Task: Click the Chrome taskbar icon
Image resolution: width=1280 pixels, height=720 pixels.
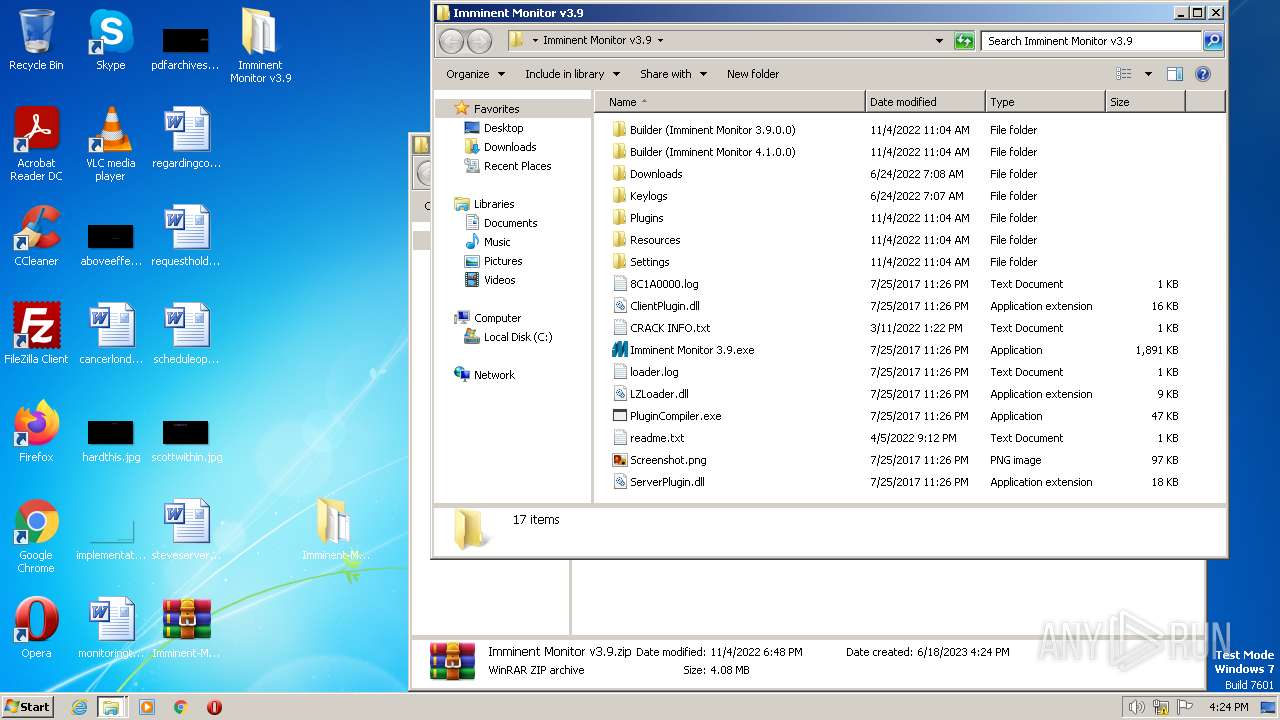Action: pos(181,707)
